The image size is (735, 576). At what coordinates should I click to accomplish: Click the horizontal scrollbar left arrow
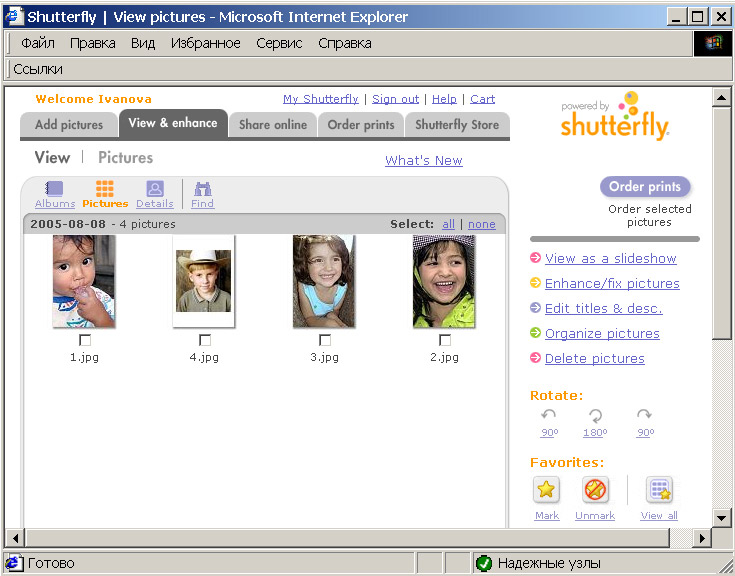(15, 538)
